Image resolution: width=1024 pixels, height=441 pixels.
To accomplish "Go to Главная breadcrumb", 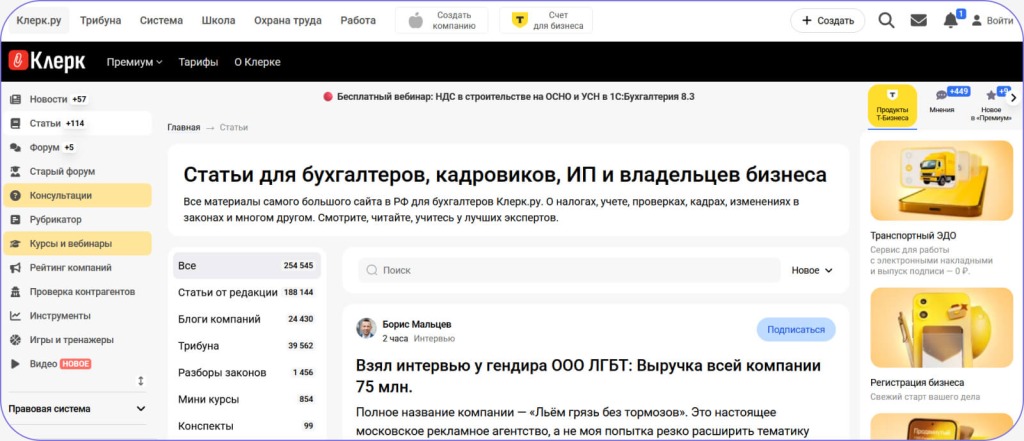I will pyautogui.click(x=184, y=127).
